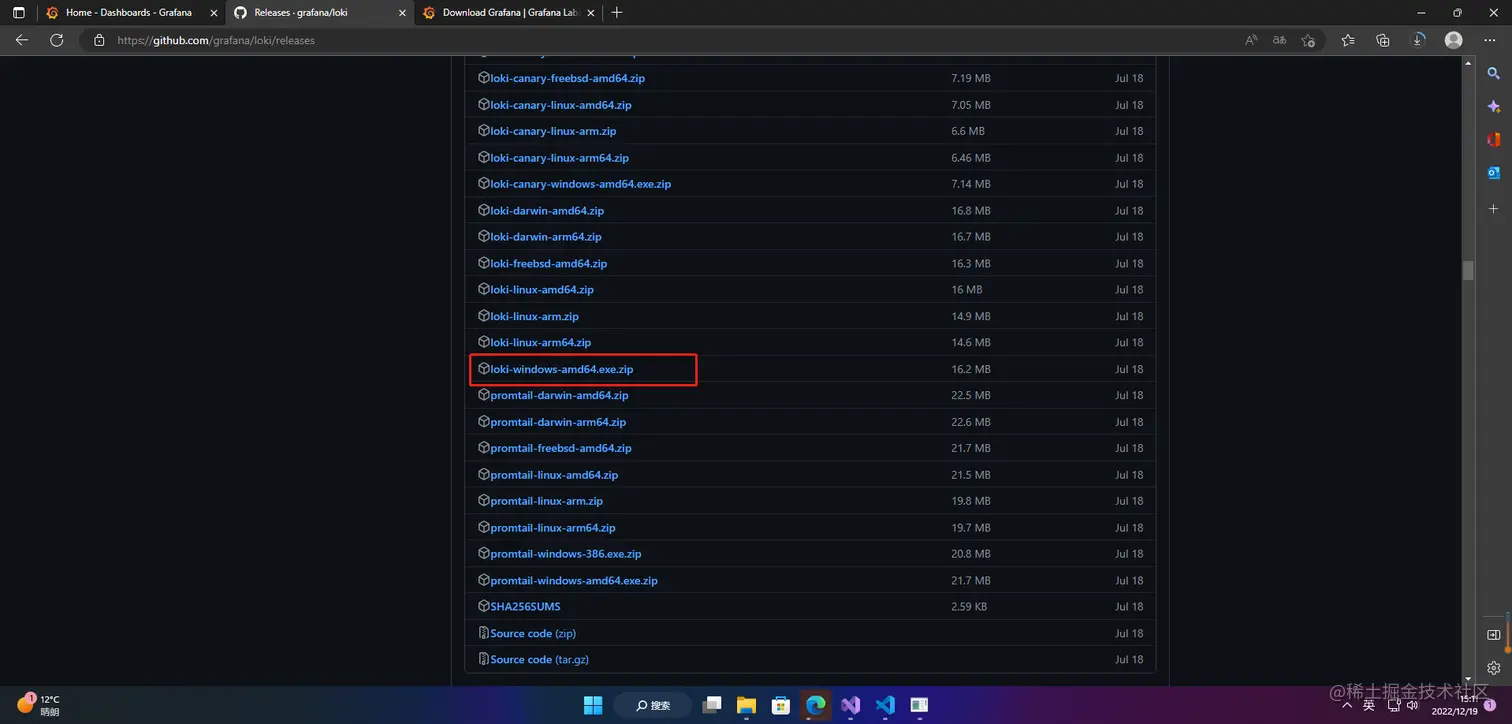This screenshot has width=1512, height=724.
Task: Open the weather widget showing 12°C
Action: coord(38,705)
